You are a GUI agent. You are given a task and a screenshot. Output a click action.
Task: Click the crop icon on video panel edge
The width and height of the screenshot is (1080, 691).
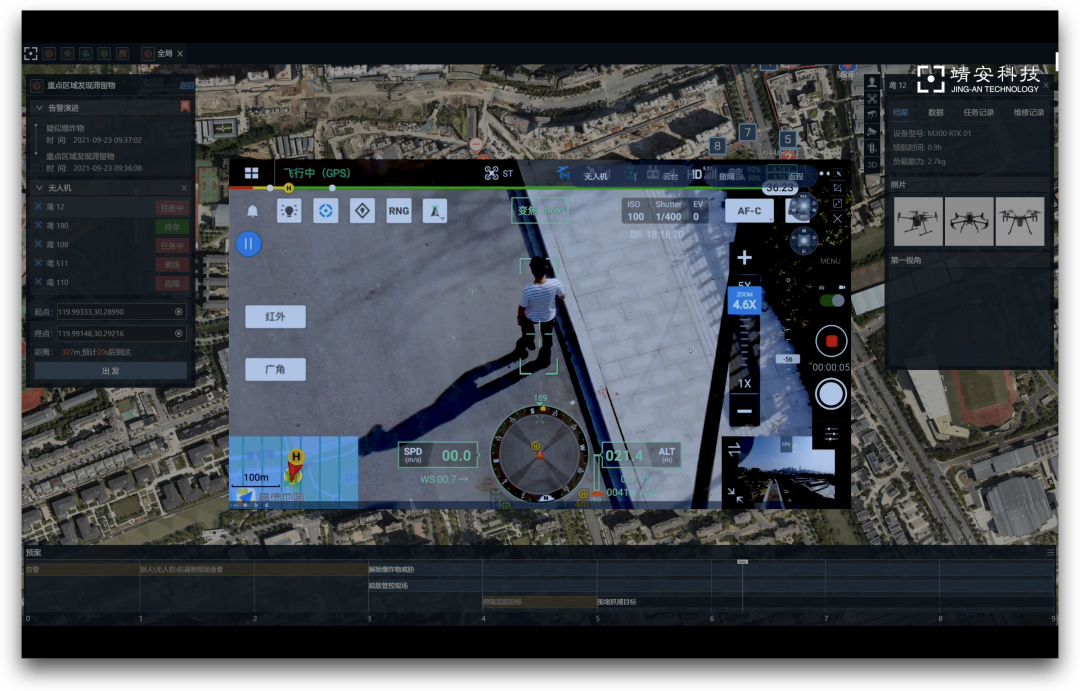[x=838, y=187]
